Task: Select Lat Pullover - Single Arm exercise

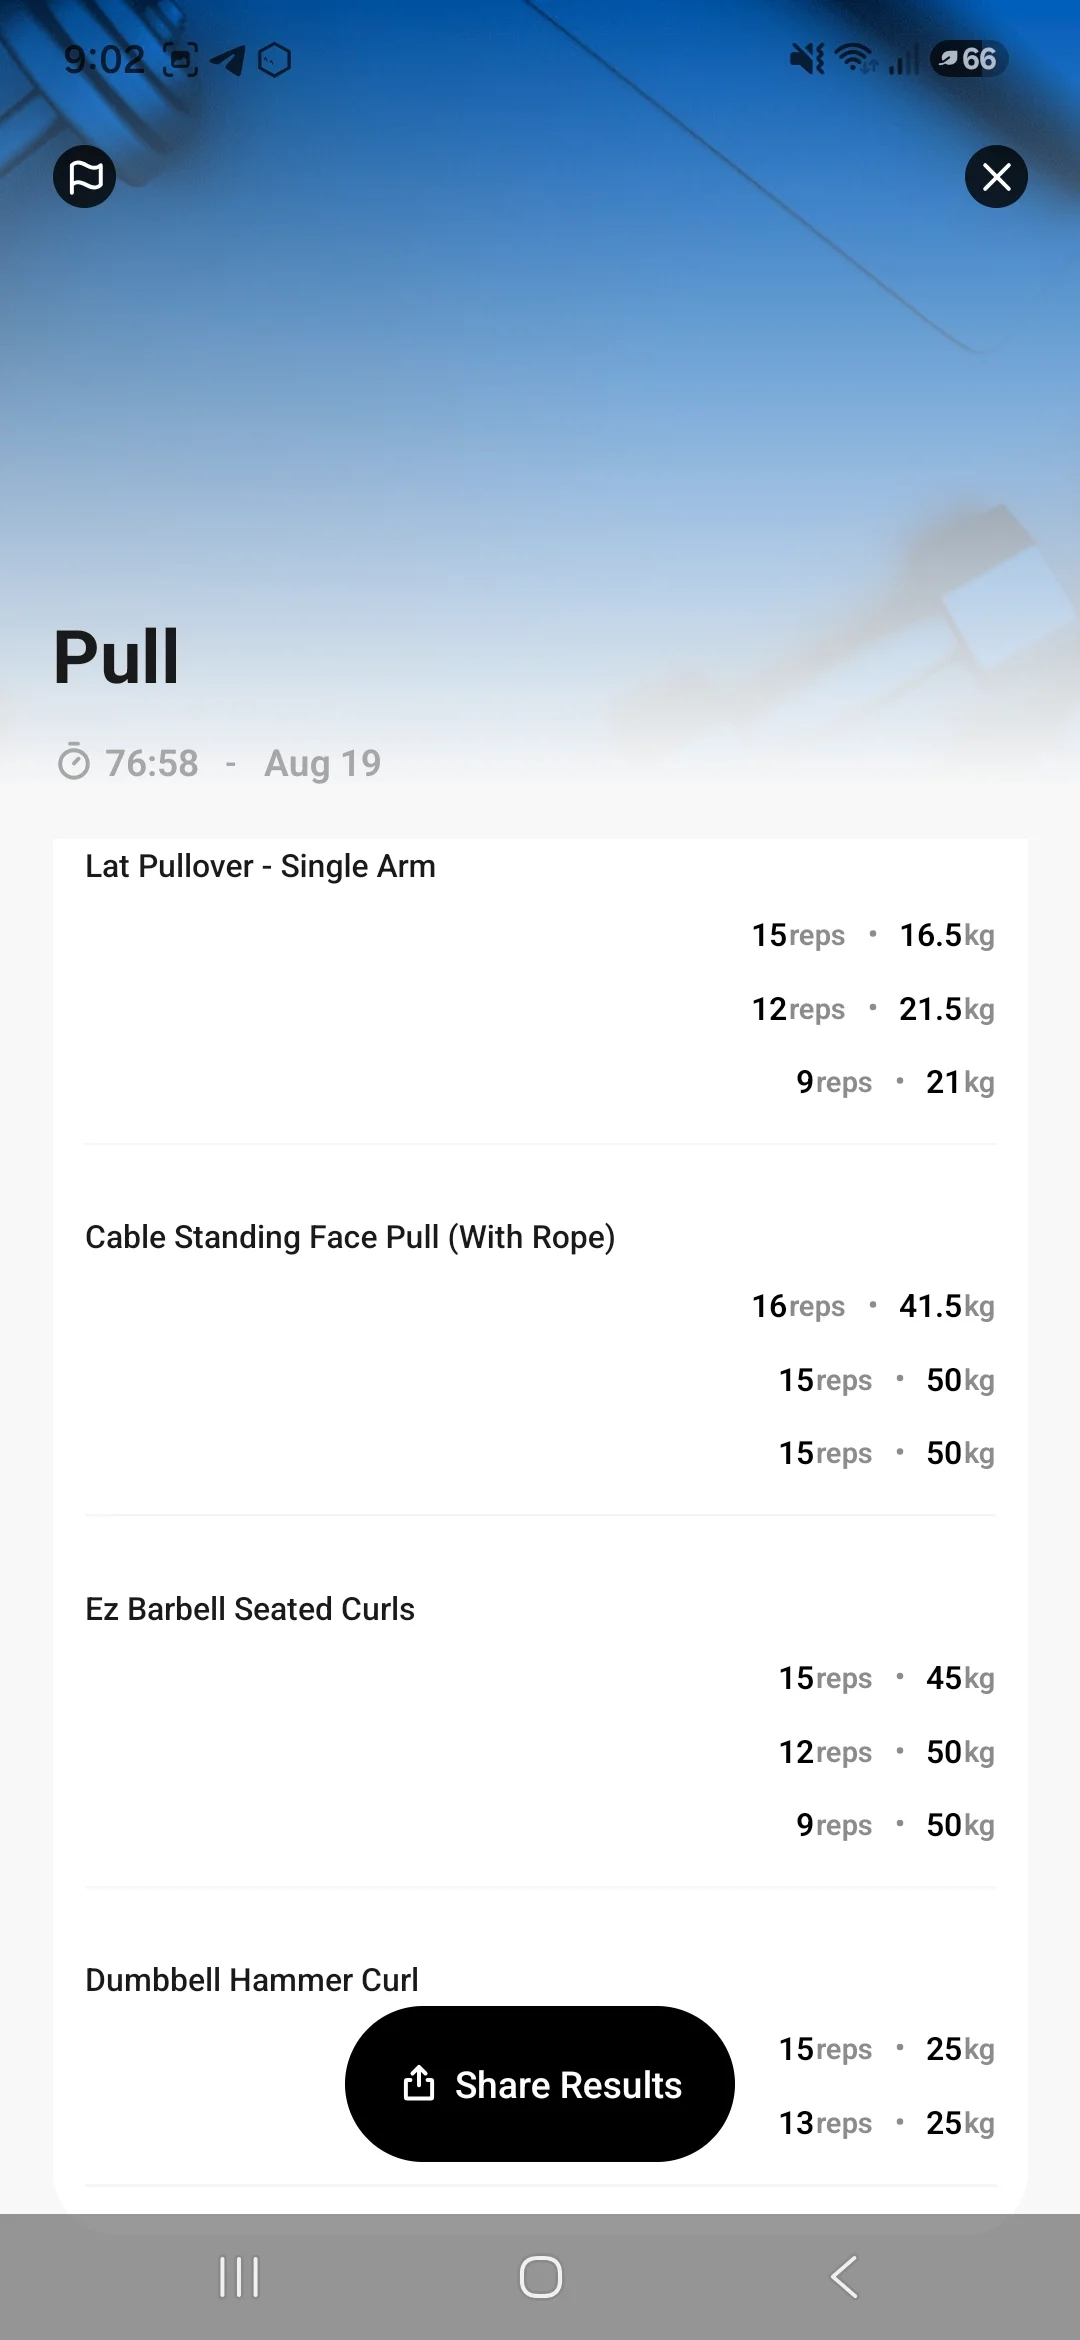Action: (x=260, y=866)
